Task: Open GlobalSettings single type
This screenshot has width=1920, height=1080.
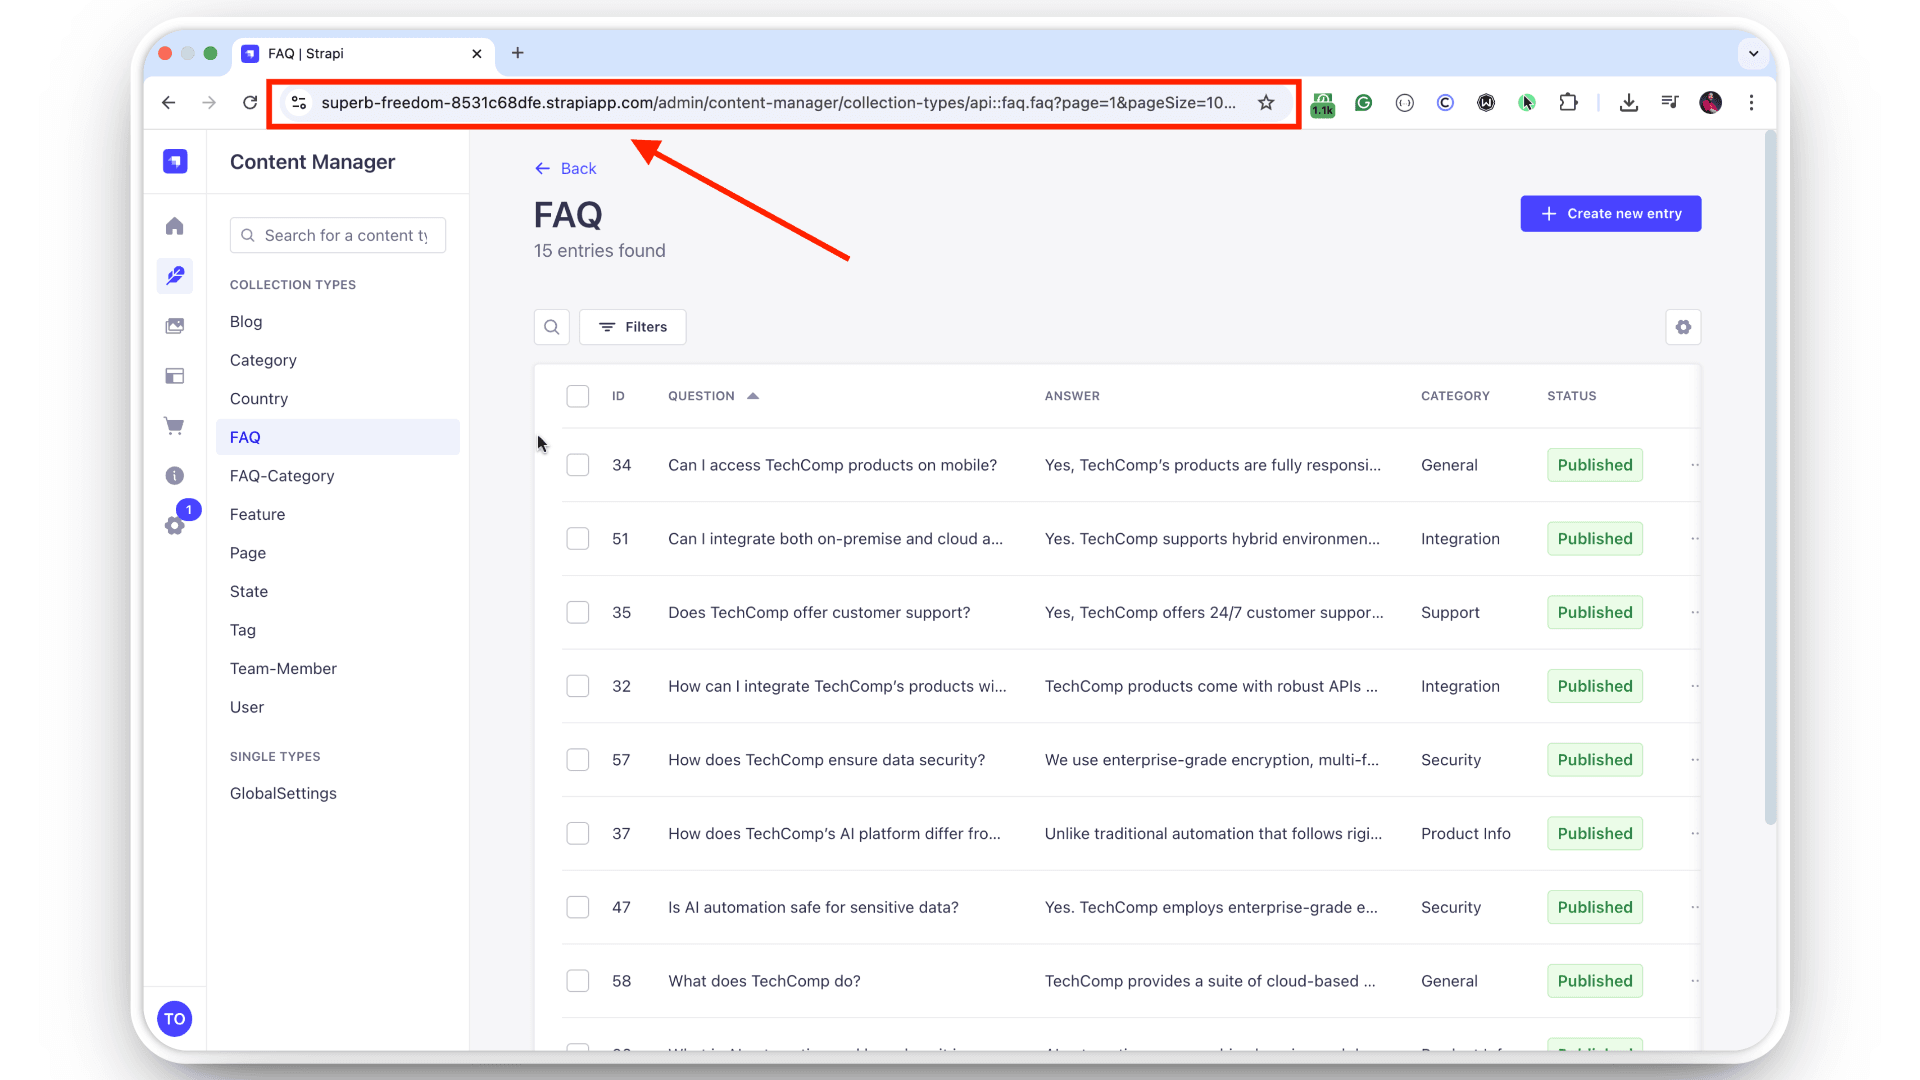Action: [283, 794]
